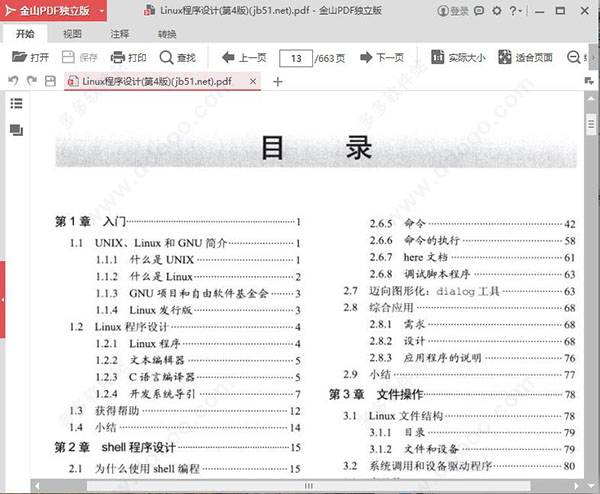Expand toolbar overflow chevron at right
Screen dimensions: 600x494
point(593,58)
